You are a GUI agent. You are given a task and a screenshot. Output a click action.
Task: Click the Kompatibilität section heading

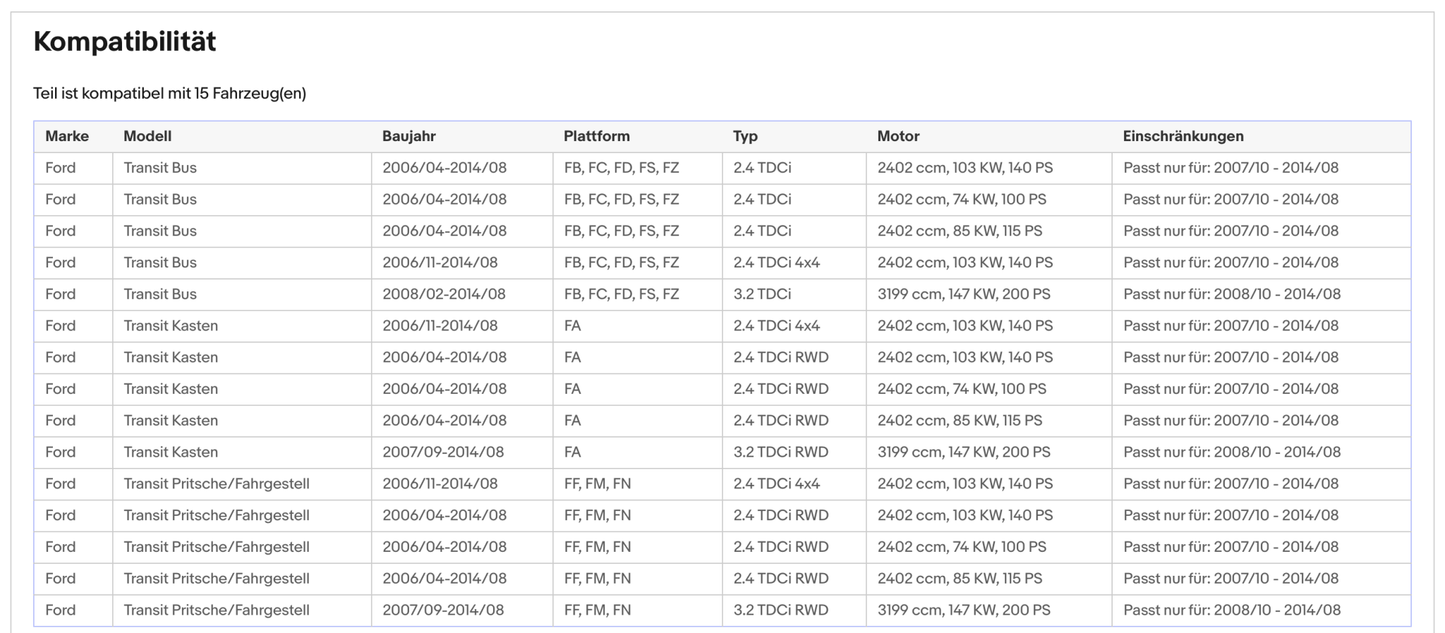point(125,42)
